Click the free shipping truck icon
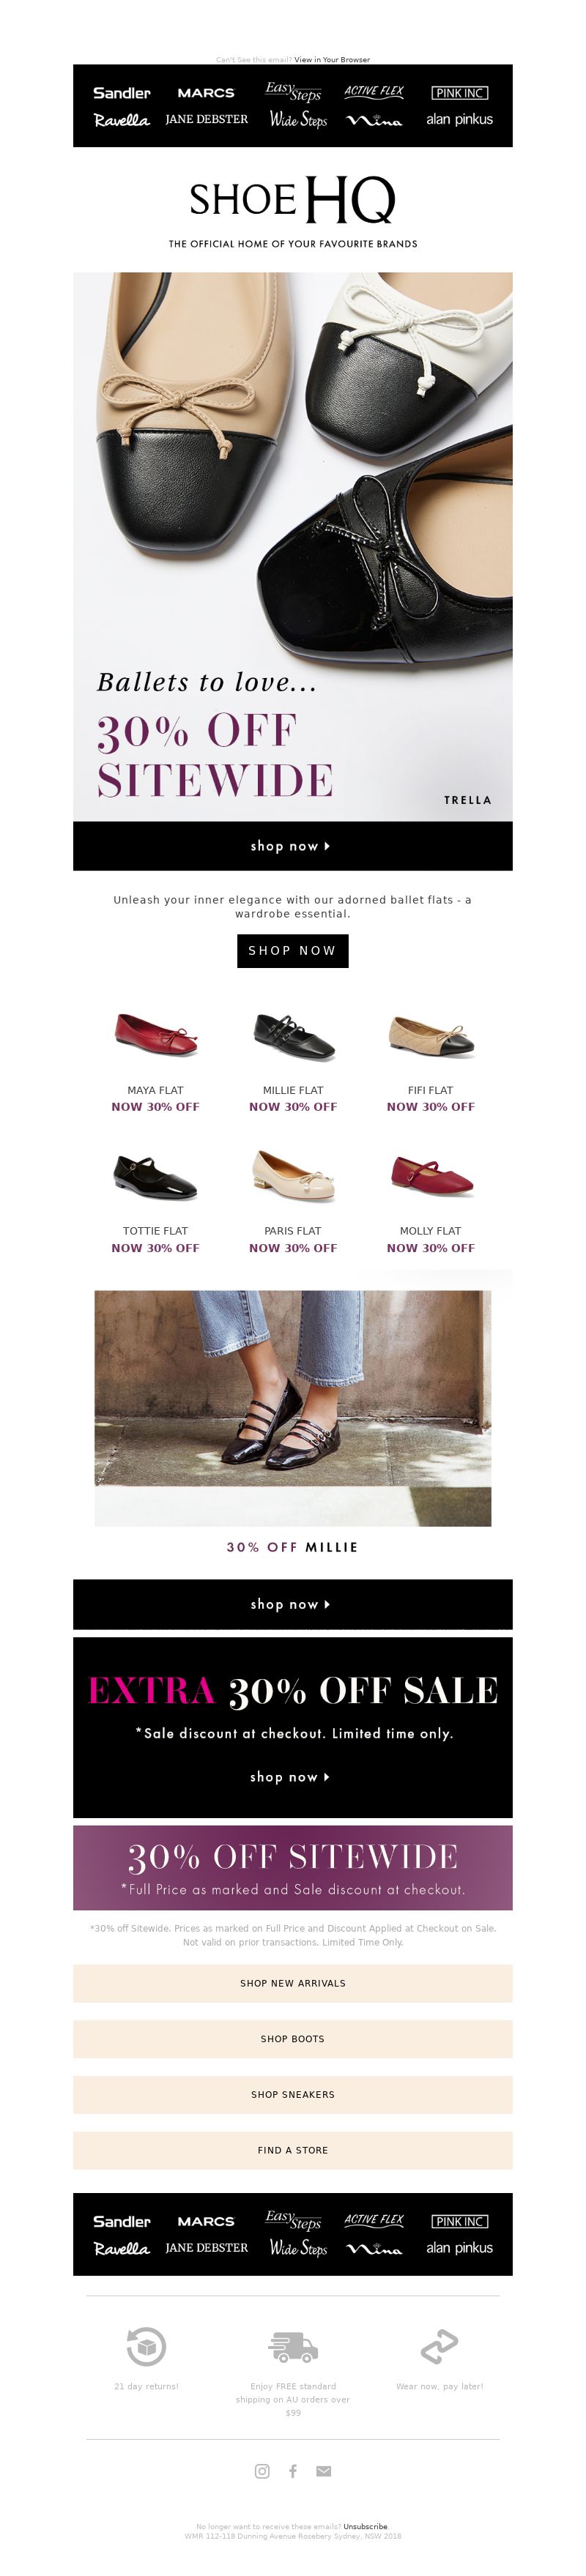Image resolution: width=586 pixels, height=2576 pixels. (x=293, y=2346)
